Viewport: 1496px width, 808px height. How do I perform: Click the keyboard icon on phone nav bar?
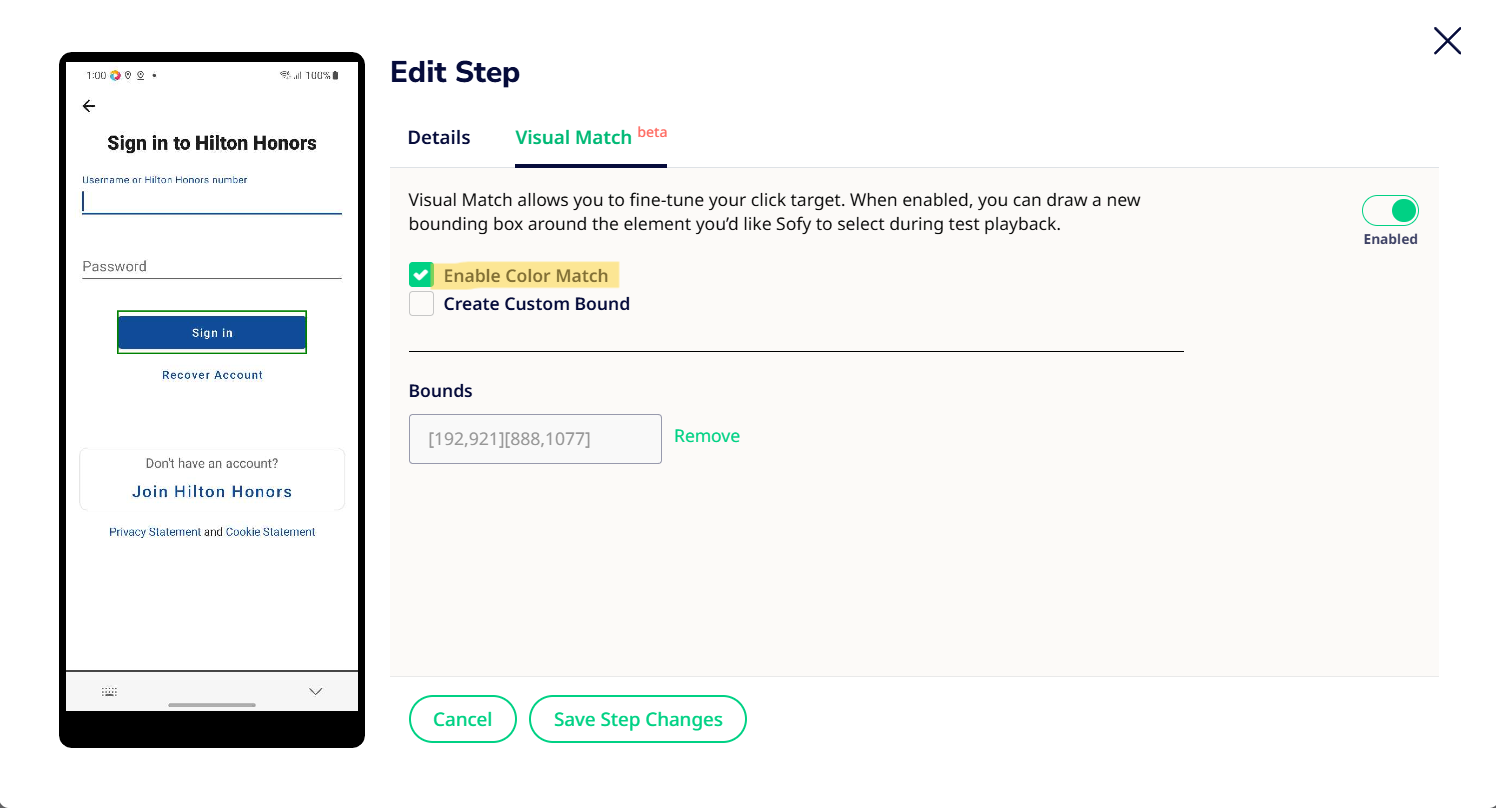pyautogui.click(x=110, y=692)
